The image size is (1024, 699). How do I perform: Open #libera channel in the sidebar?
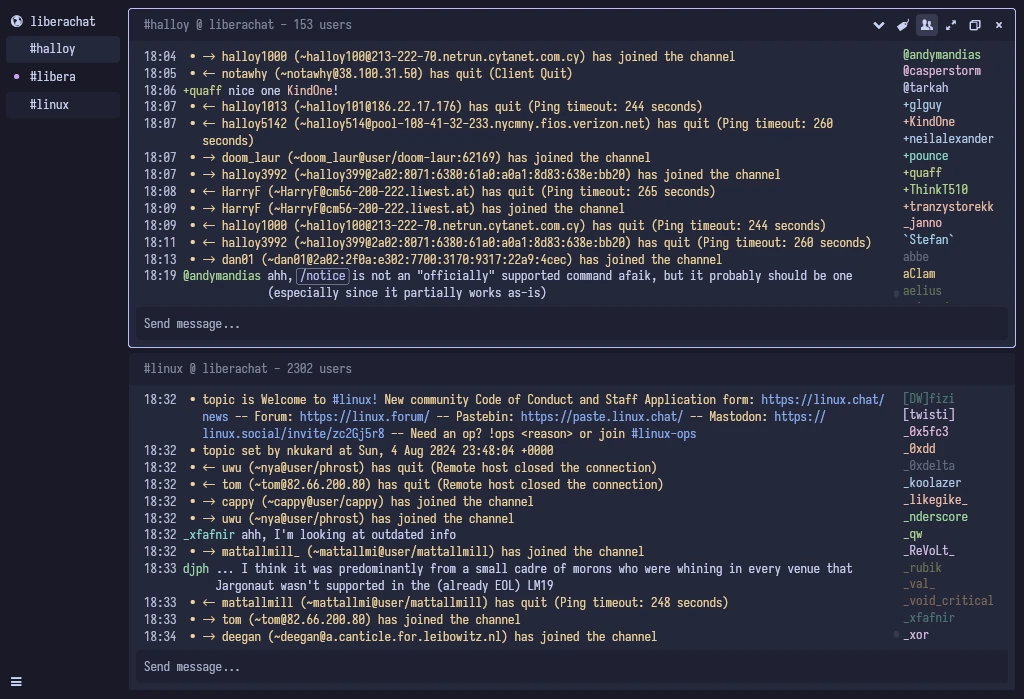point(63,76)
